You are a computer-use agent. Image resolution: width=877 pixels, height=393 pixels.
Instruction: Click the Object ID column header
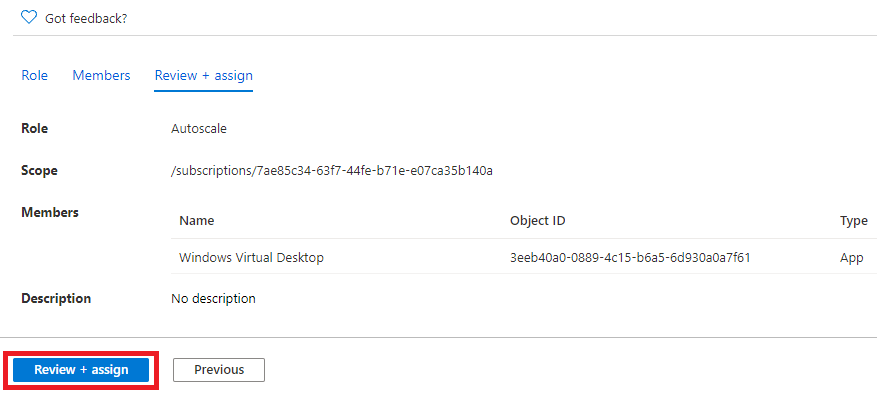click(537, 221)
